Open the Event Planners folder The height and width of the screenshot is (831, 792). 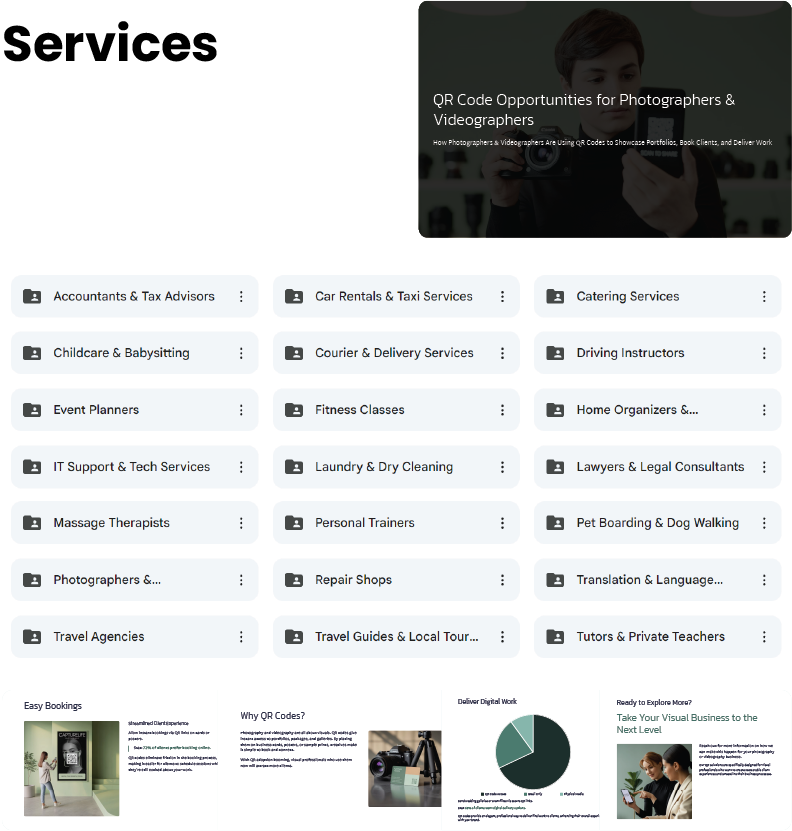pyautogui.click(x=96, y=410)
